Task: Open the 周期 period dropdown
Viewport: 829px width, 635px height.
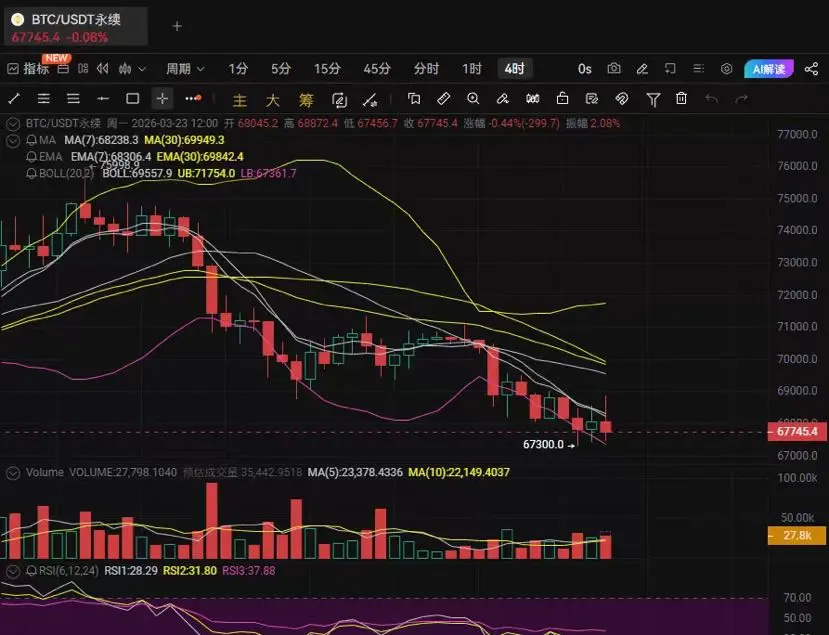Action: click(x=185, y=69)
